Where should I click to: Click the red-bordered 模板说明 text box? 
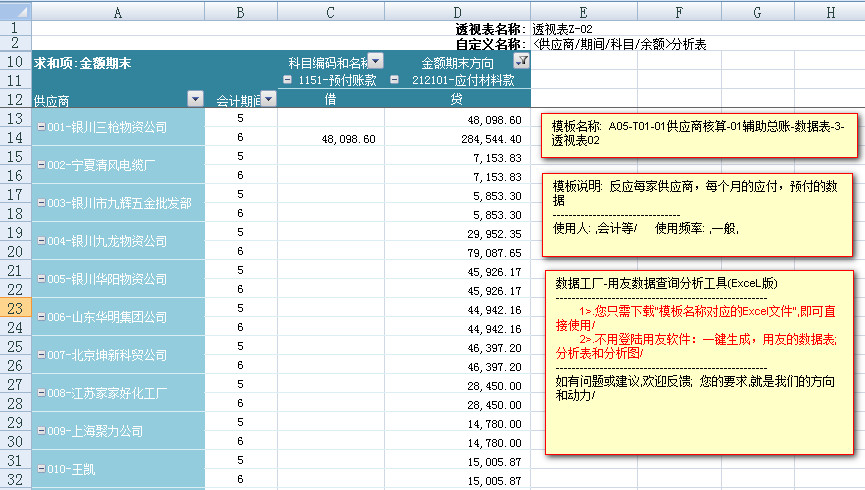click(700, 214)
